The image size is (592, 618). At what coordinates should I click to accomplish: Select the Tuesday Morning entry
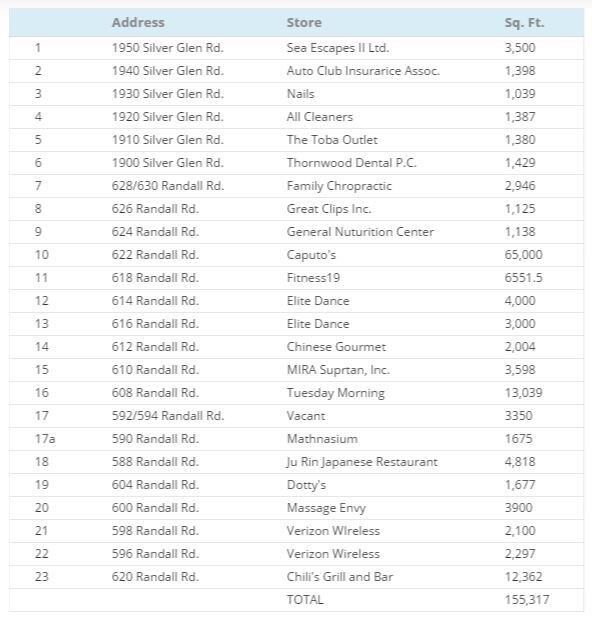[335, 393]
